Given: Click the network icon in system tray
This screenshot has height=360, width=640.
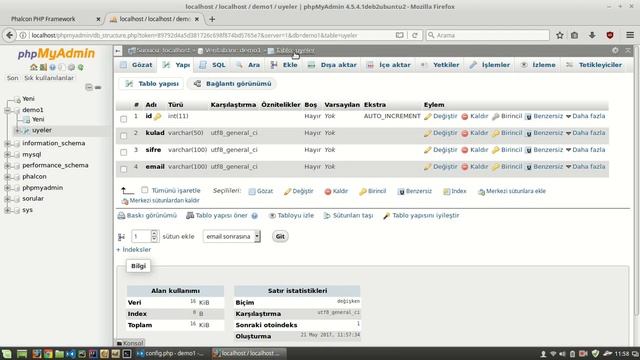Looking at the screenshot, I should pyautogui.click(x=553, y=353).
